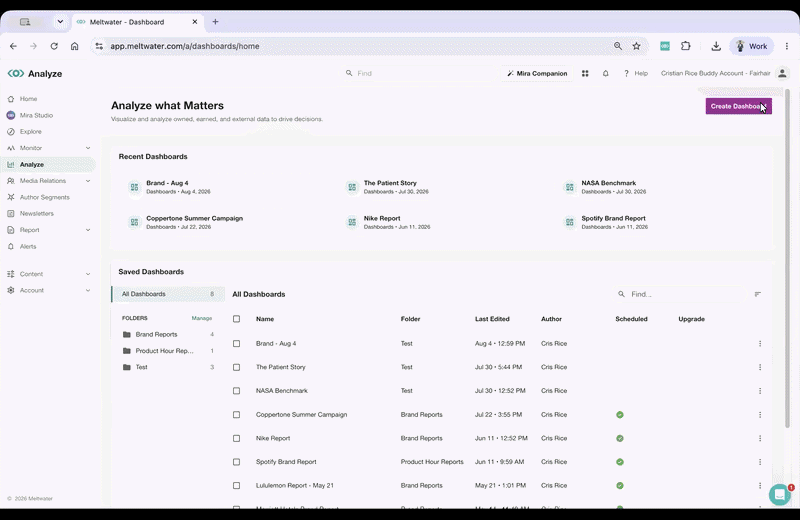The image size is (800, 520).
Task: Open more options for Brand - Aug 4 row
Action: 760,343
